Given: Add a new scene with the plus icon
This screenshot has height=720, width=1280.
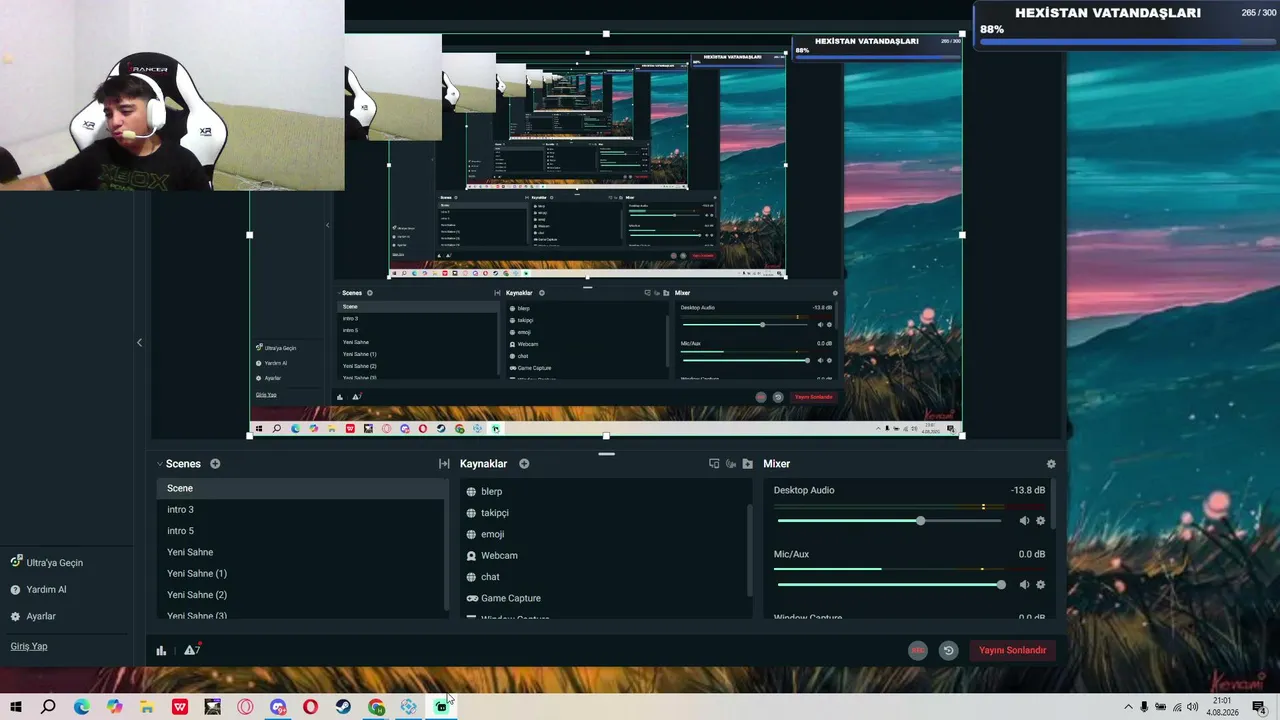Looking at the screenshot, I should (215, 464).
